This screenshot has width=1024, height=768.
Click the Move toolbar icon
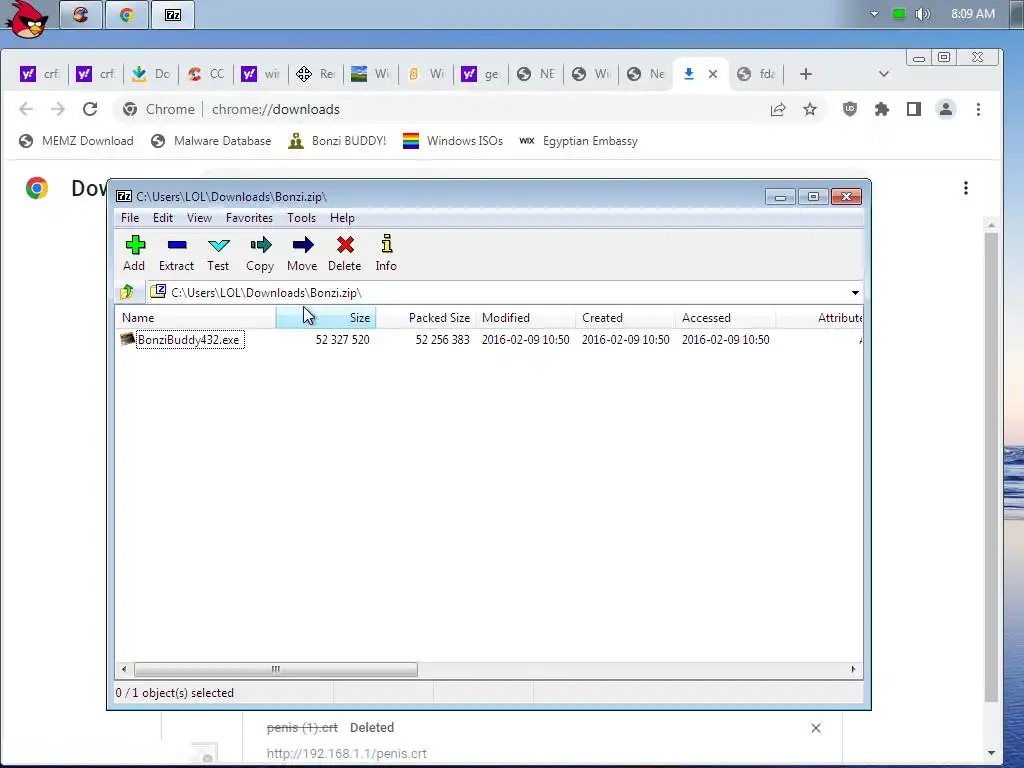click(302, 246)
